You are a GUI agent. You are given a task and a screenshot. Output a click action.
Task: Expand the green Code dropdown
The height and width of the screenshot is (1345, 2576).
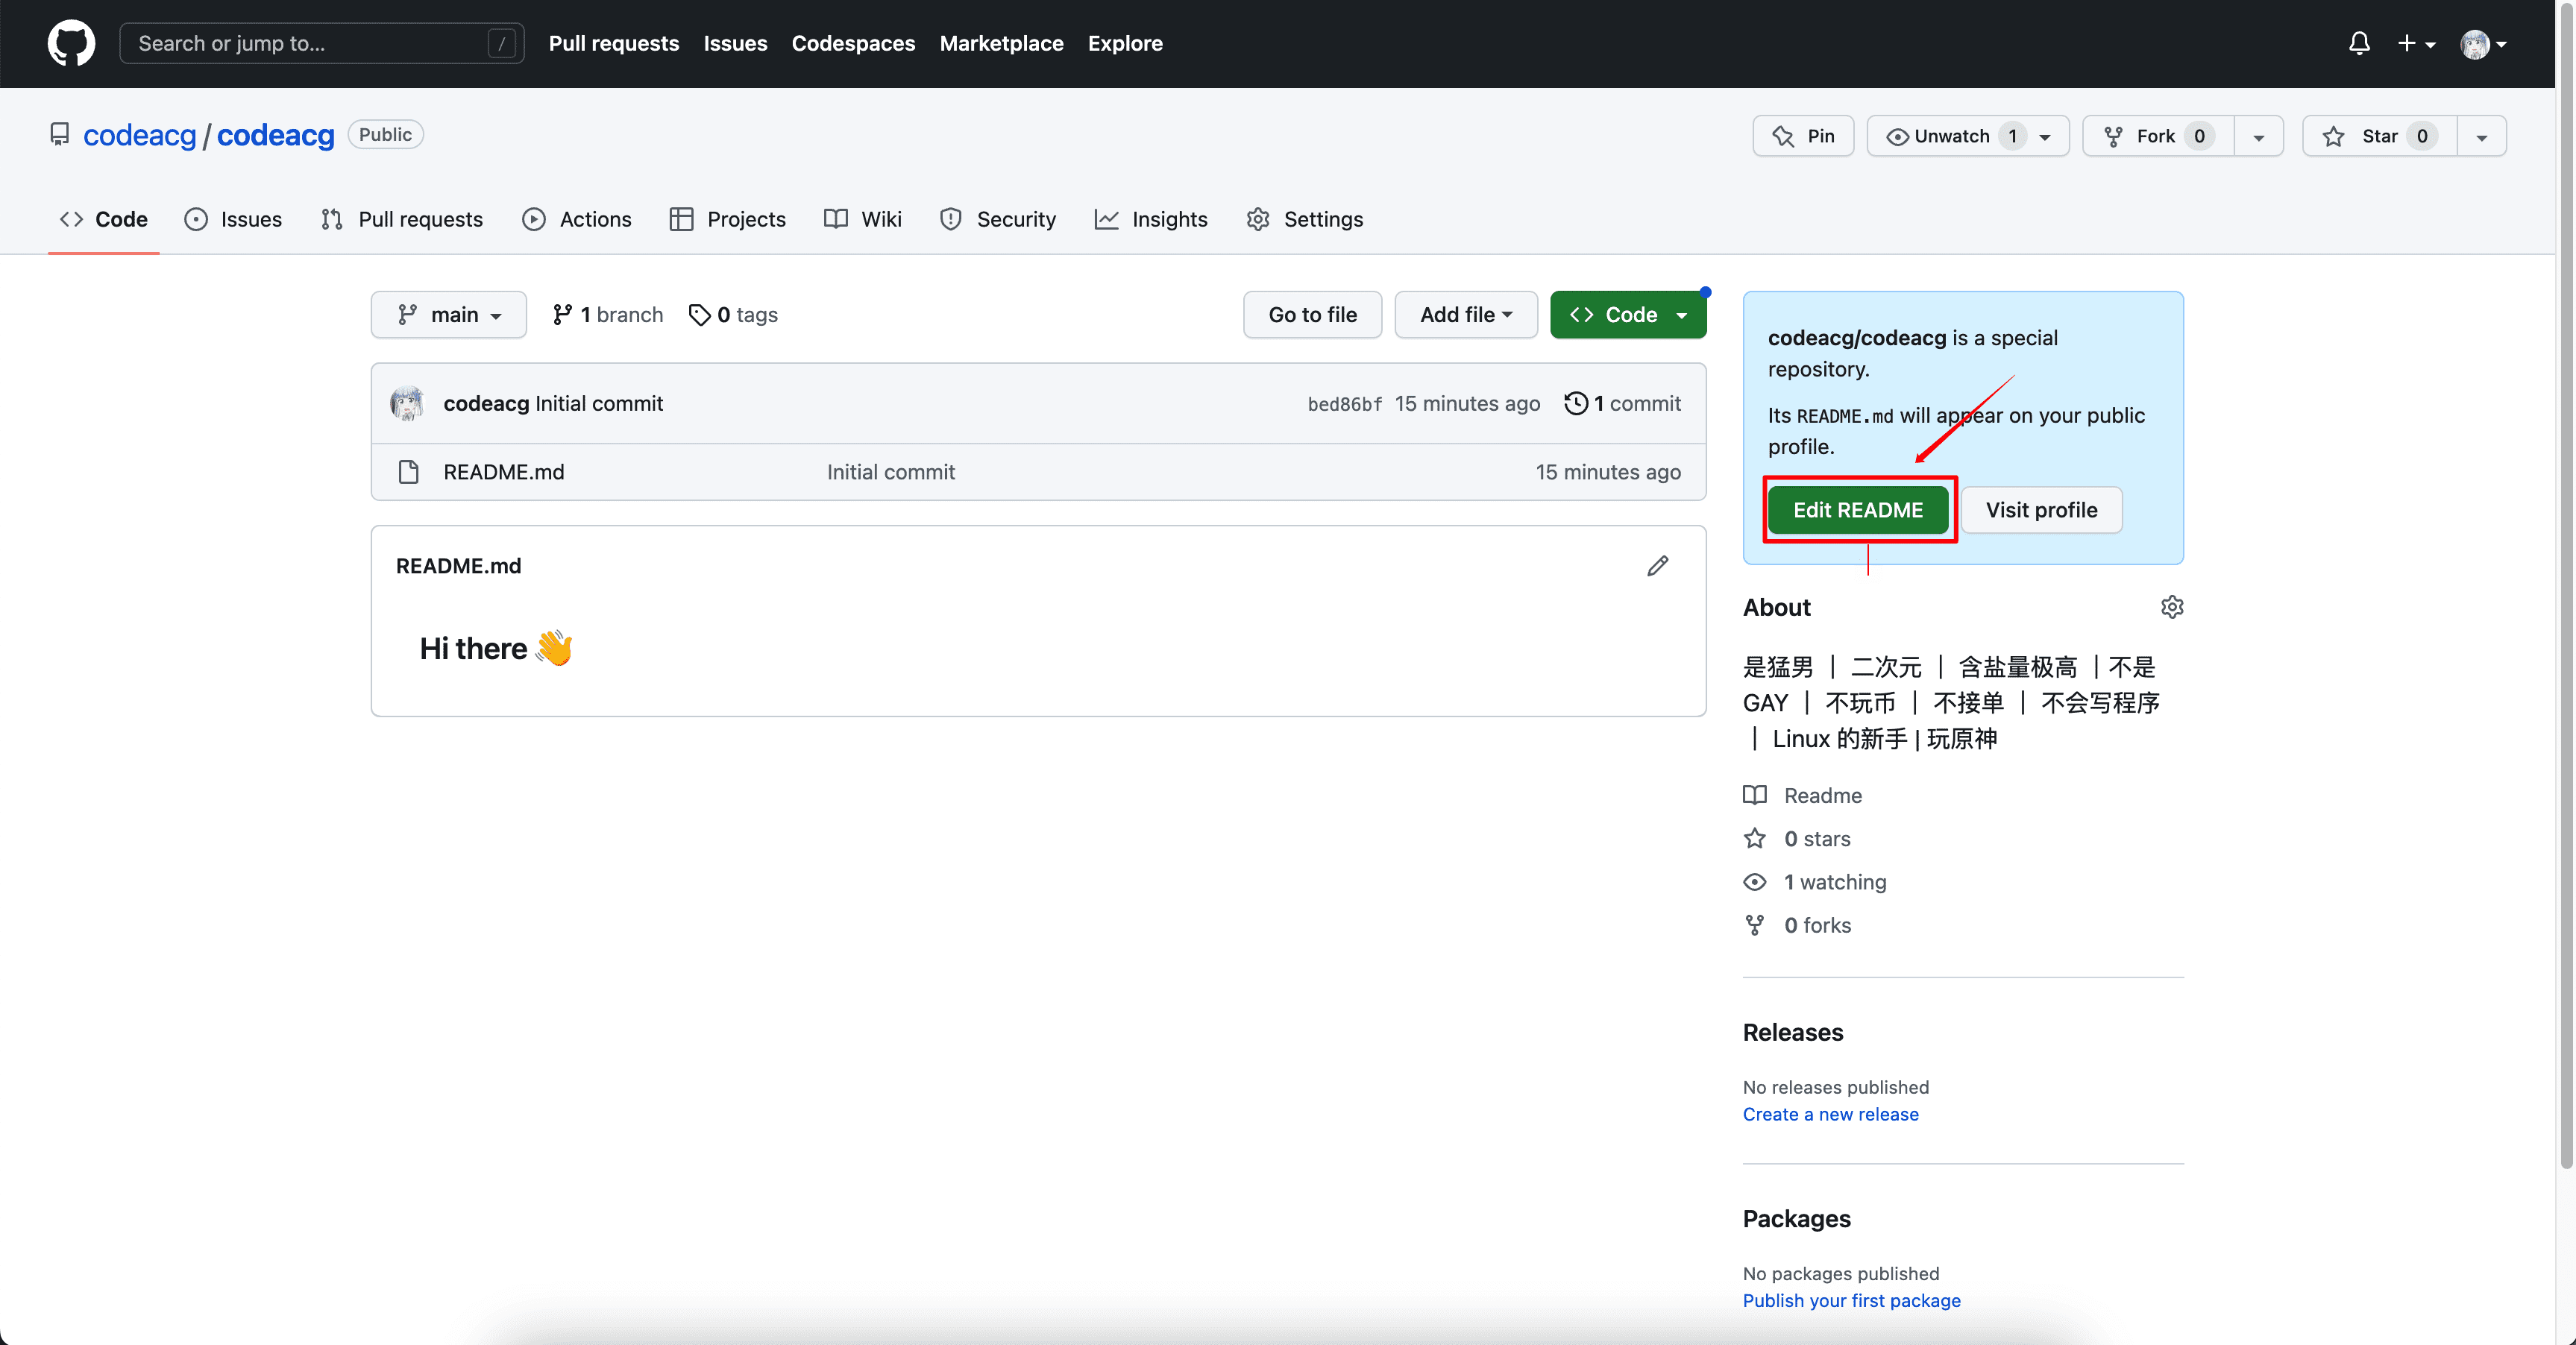point(1628,314)
